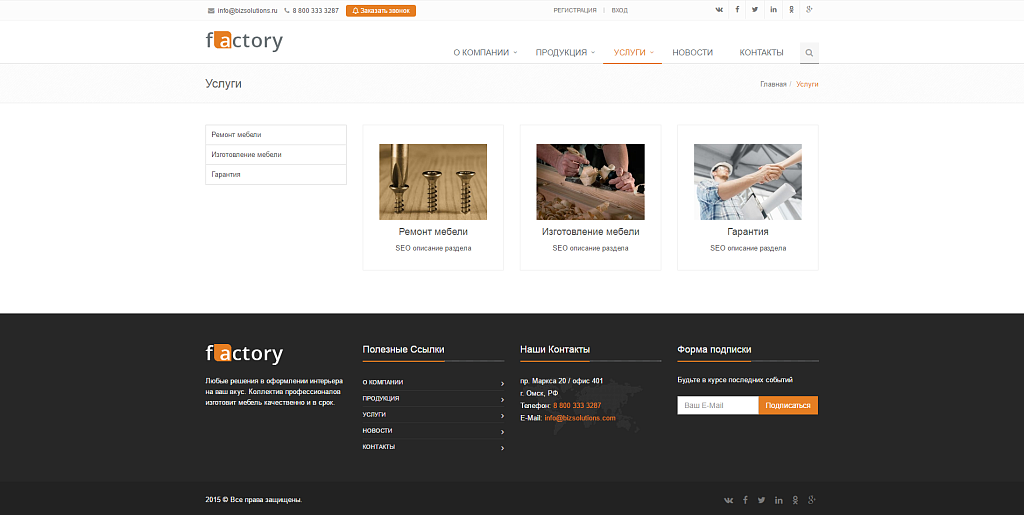Go to the НОВОСТИ menu item
This screenshot has height=515, width=1024.
point(692,53)
